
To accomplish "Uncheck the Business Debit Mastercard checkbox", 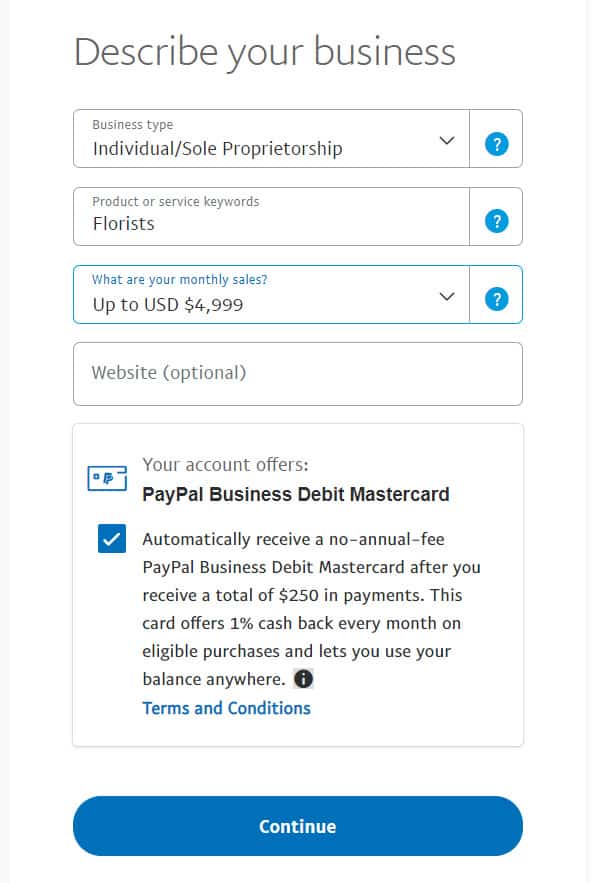I will [111, 538].
